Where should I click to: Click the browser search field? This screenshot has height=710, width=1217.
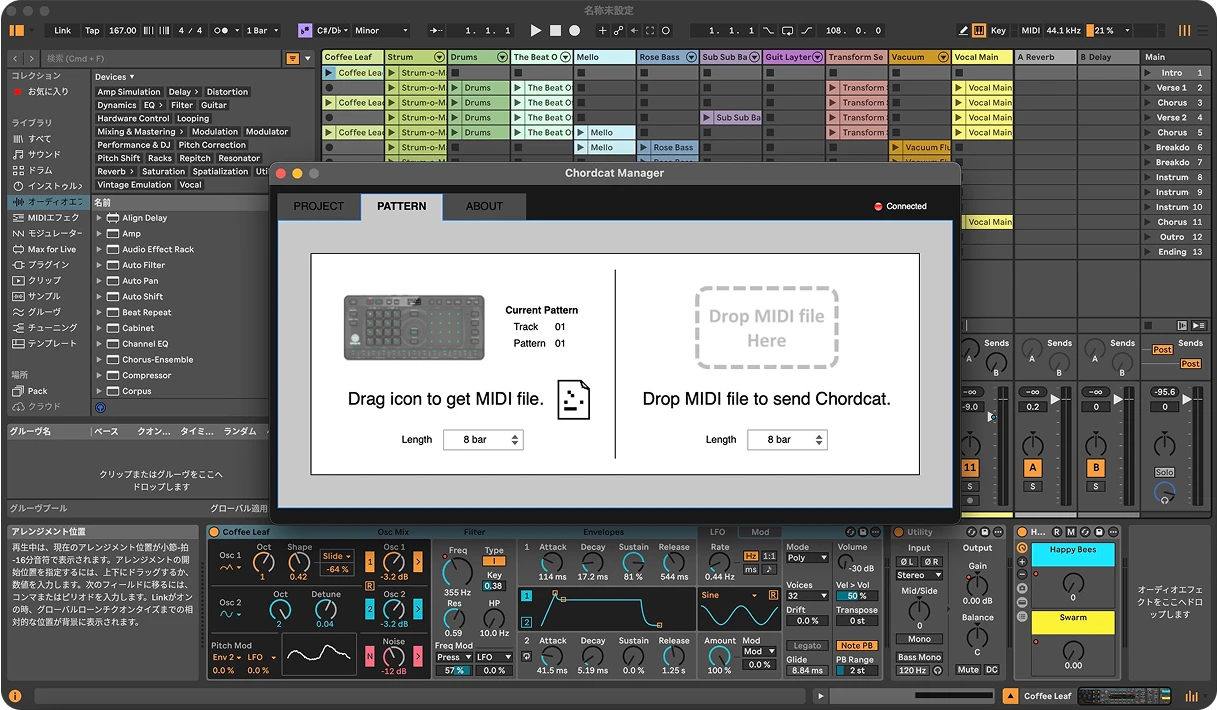(x=160, y=59)
